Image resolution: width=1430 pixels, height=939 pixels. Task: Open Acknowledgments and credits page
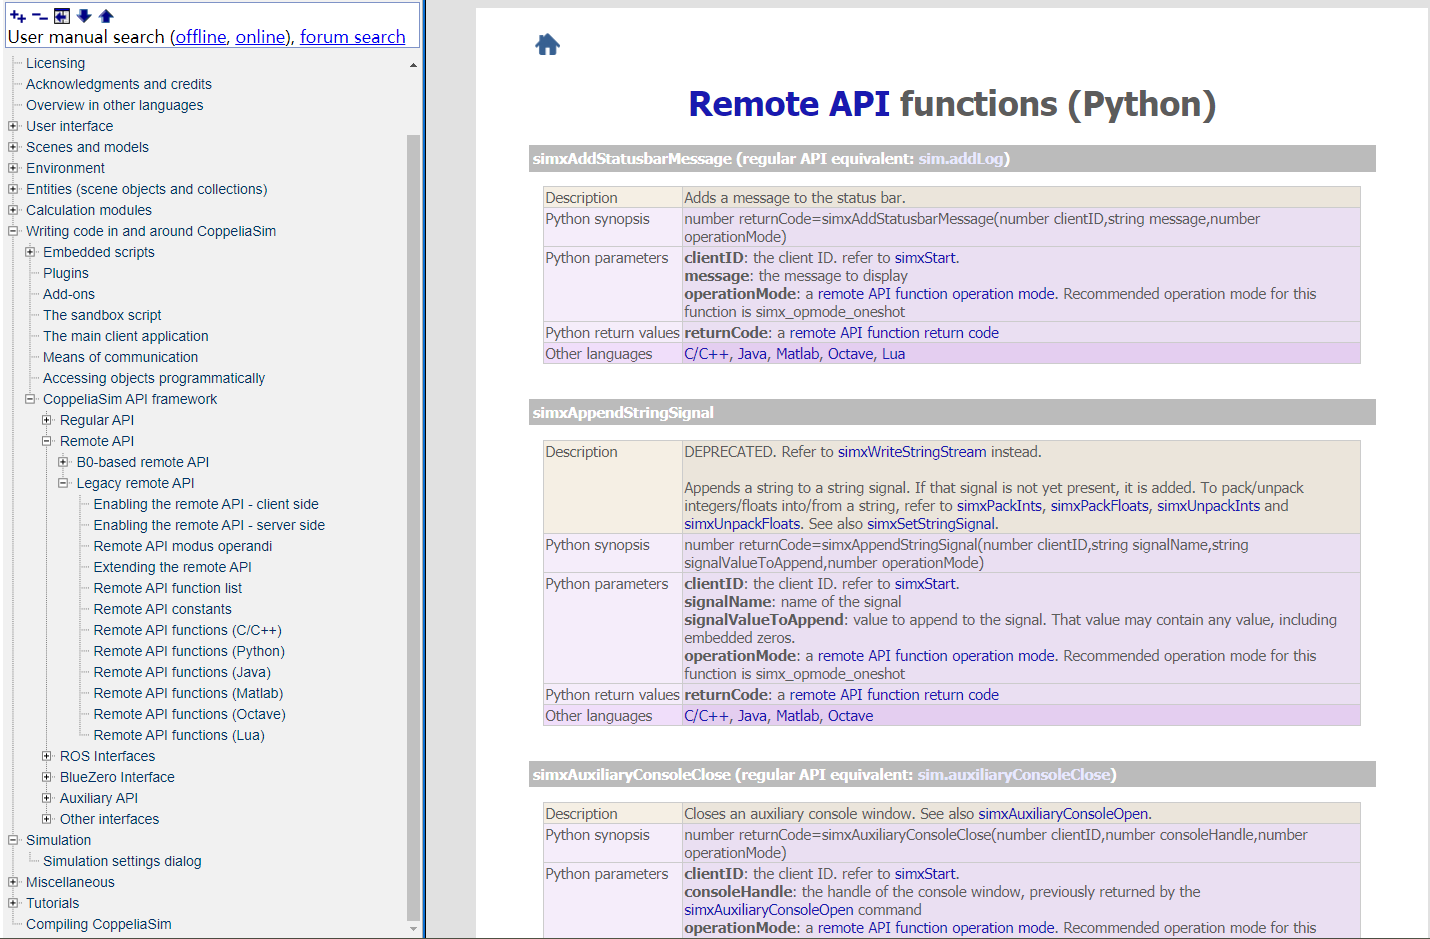[119, 84]
